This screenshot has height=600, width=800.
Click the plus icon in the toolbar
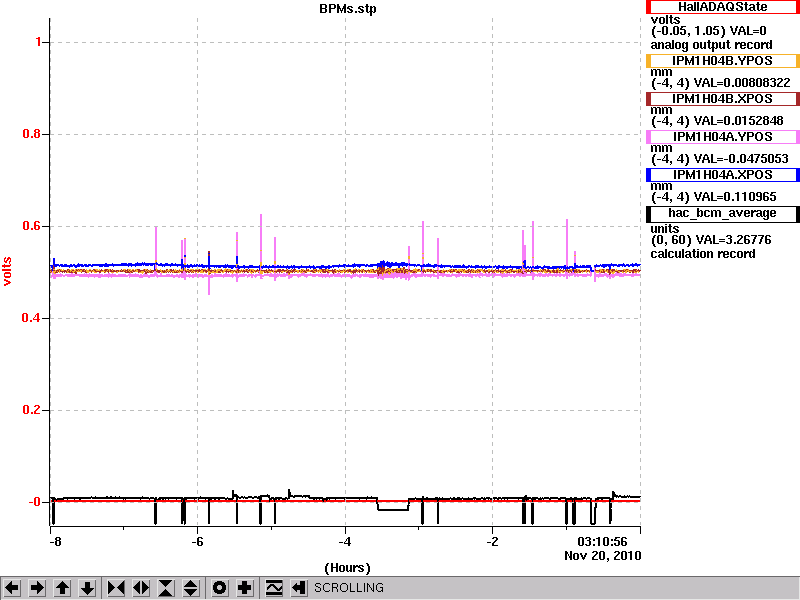[x=245, y=588]
